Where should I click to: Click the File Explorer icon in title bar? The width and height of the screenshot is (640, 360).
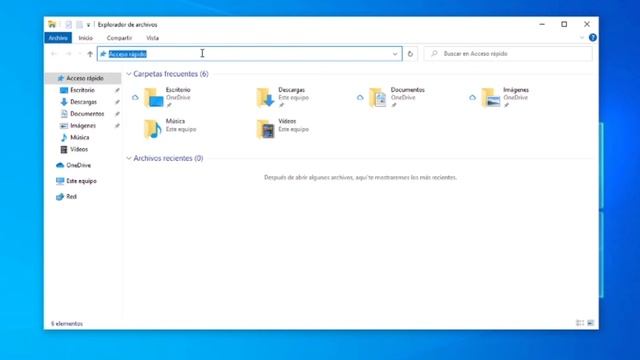[52, 24]
